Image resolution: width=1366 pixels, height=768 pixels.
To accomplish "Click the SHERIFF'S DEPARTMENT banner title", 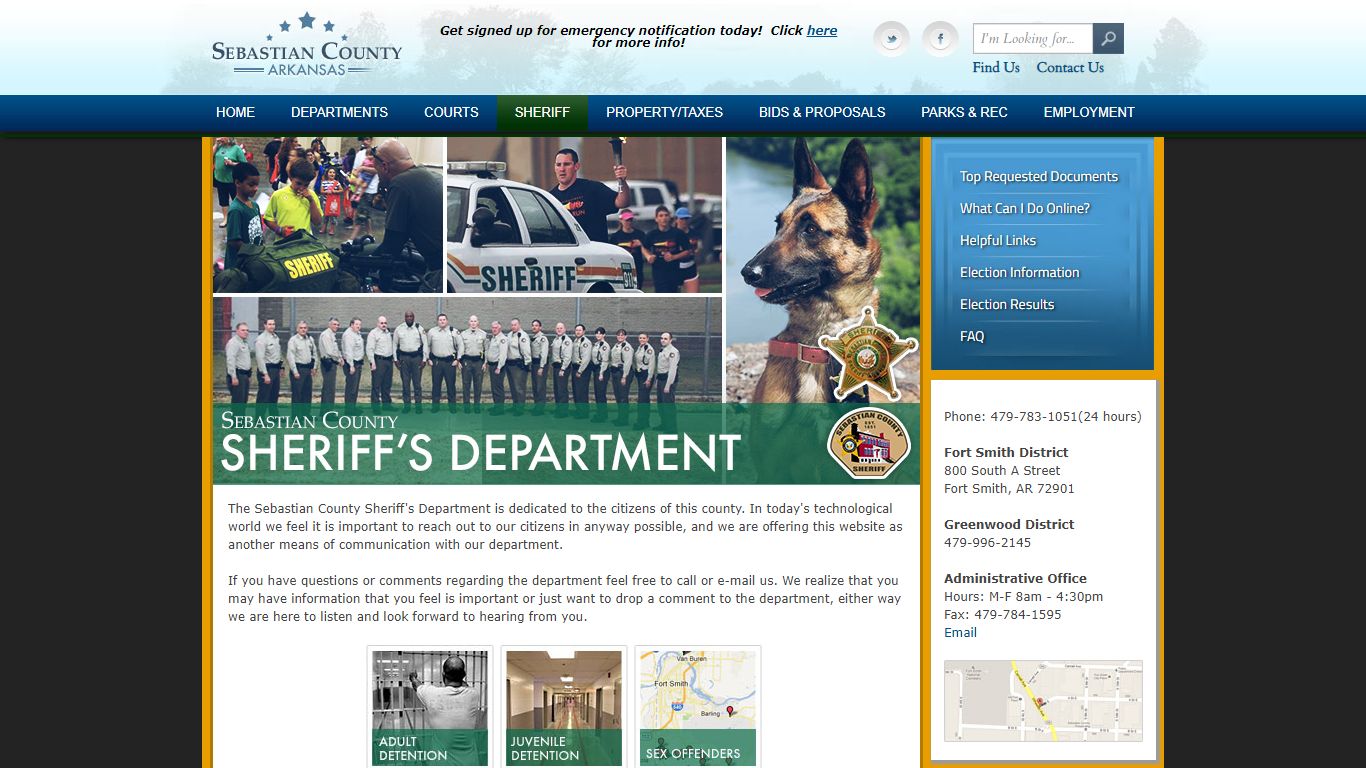I will point(480,452).
